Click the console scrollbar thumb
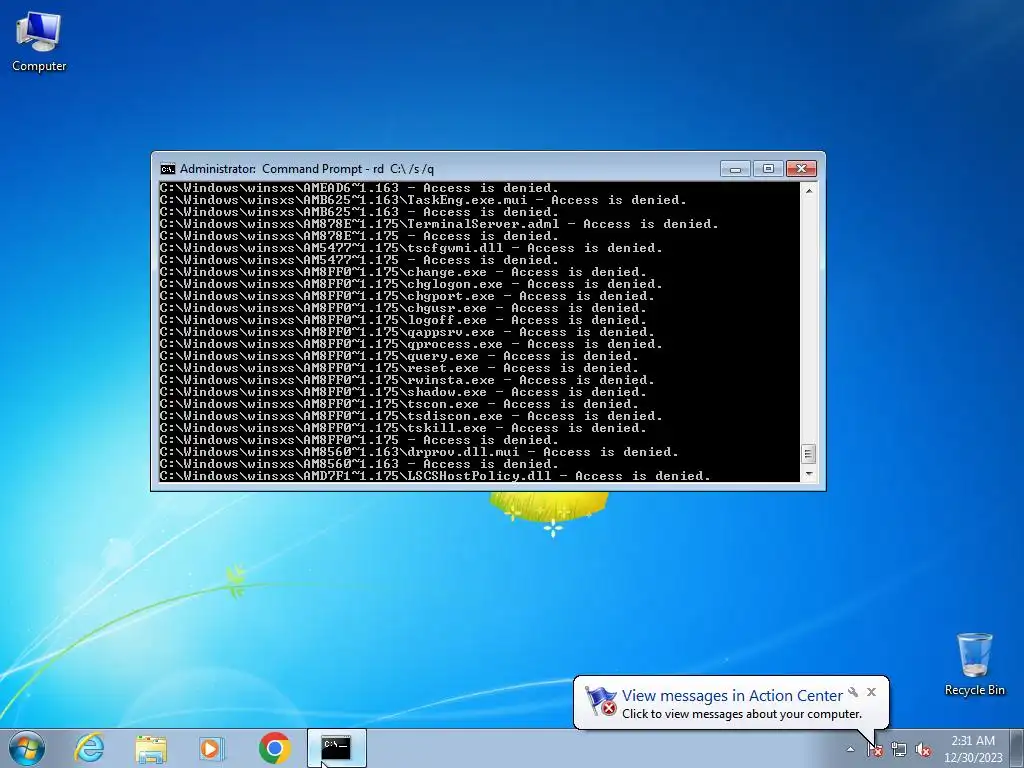Viewport: 1024px width, 768px height. click(x=808, y=453)
